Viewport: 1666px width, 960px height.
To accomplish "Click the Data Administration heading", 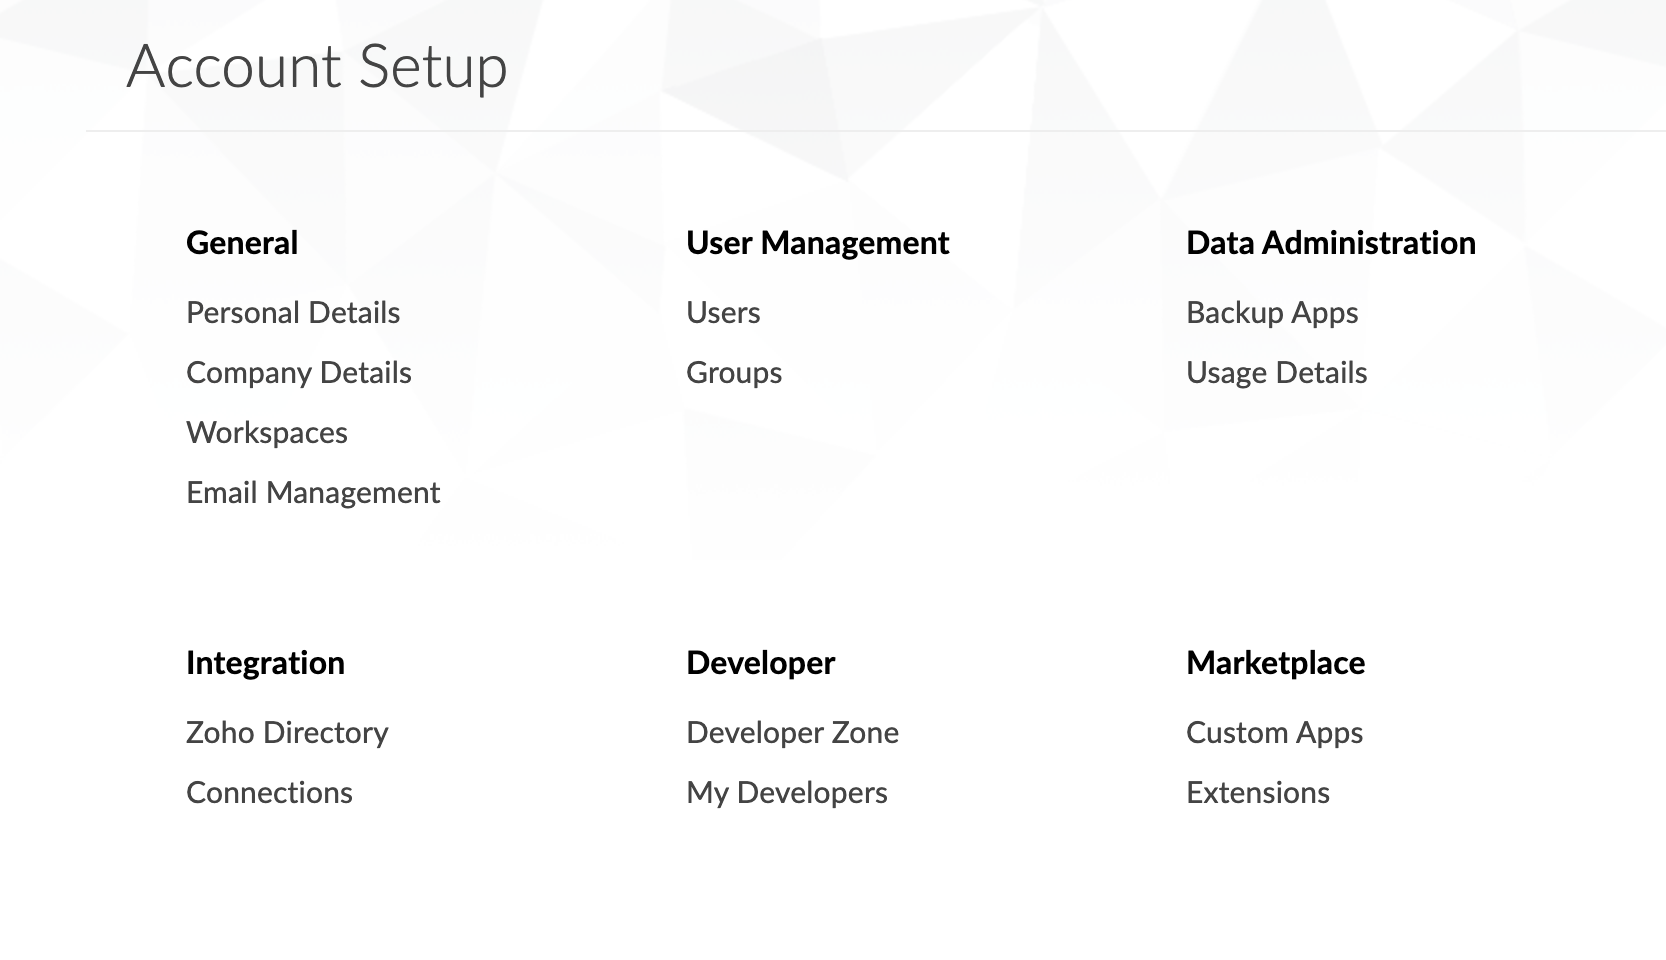I will coord(1330,243).
